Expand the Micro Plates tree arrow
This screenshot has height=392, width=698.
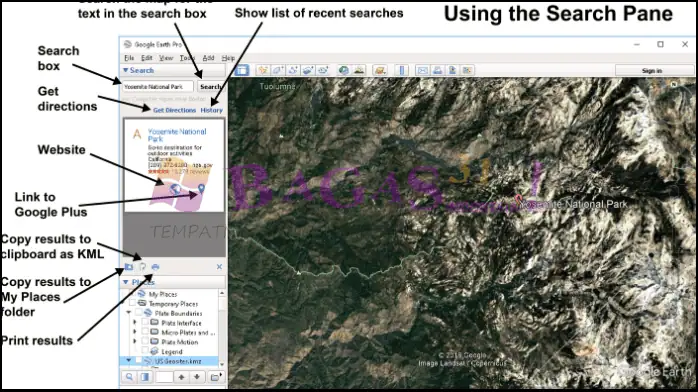135,332
